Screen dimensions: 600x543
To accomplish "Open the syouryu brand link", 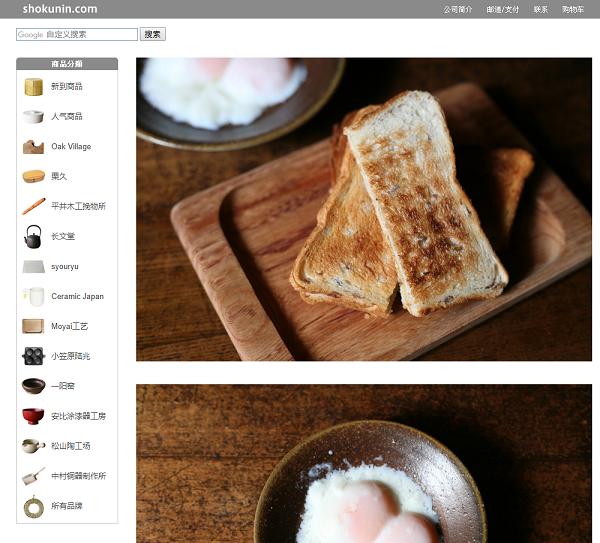I will click(65, 267).
